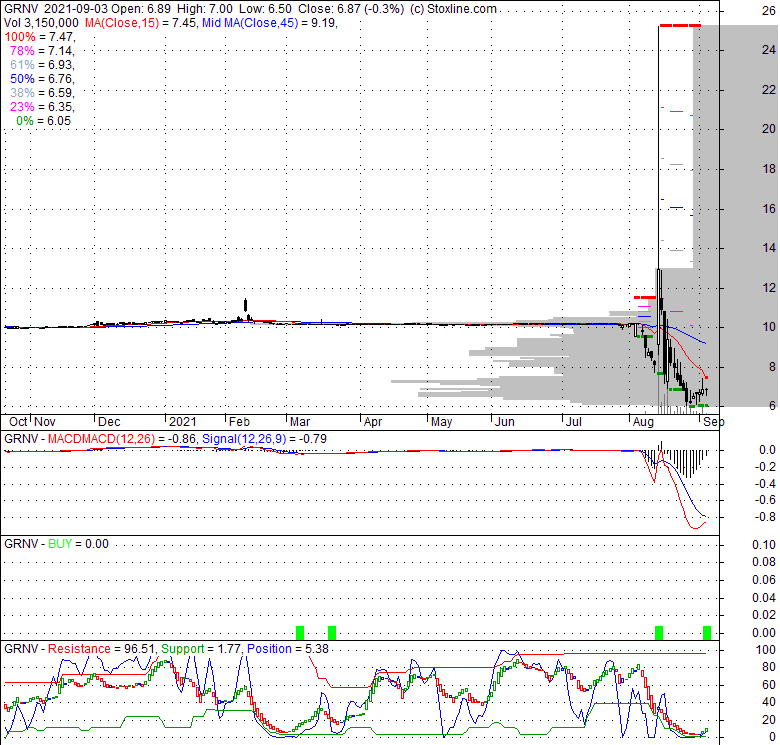Click the 'May' month axis label
Image resolution: width=780 pixels, height=745 pixels.
[441, 422]
